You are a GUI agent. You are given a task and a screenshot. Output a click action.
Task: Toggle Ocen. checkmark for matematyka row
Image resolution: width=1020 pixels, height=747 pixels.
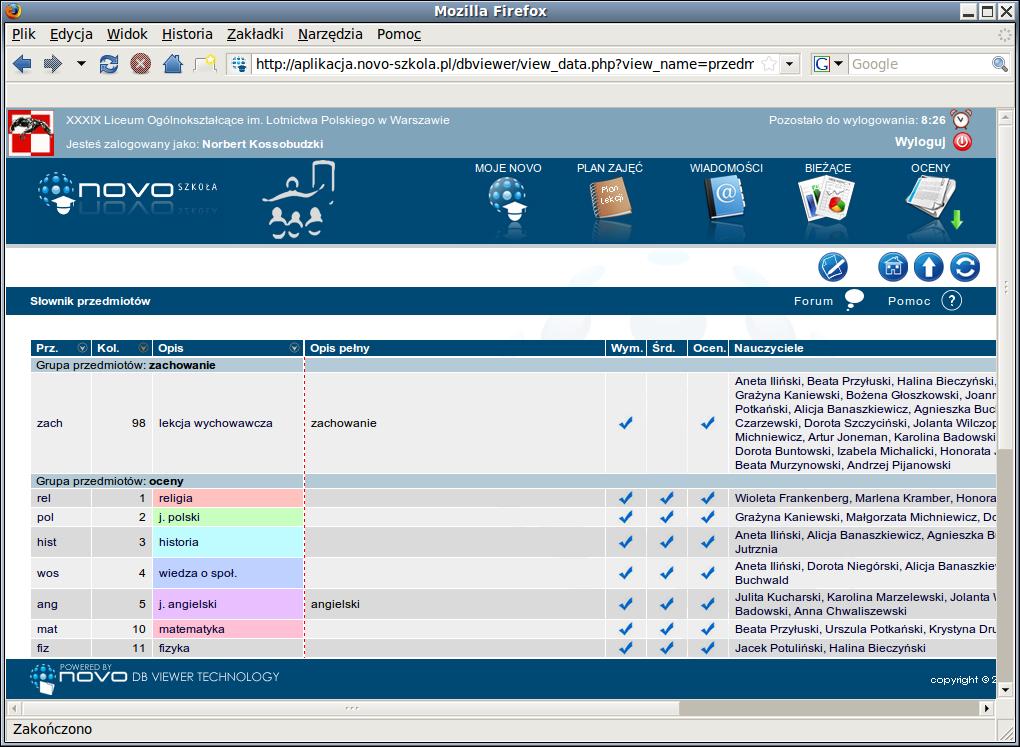point(708,629)
